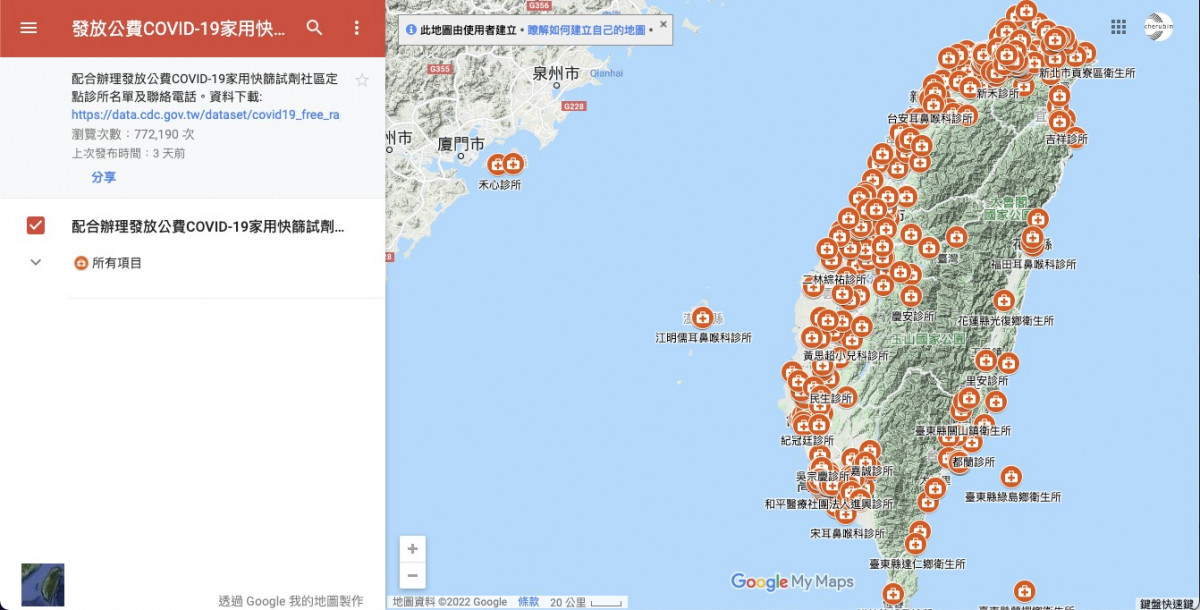Open the three-dot more options menu
The image size is (1200, 610).
(x=357, y=28)
